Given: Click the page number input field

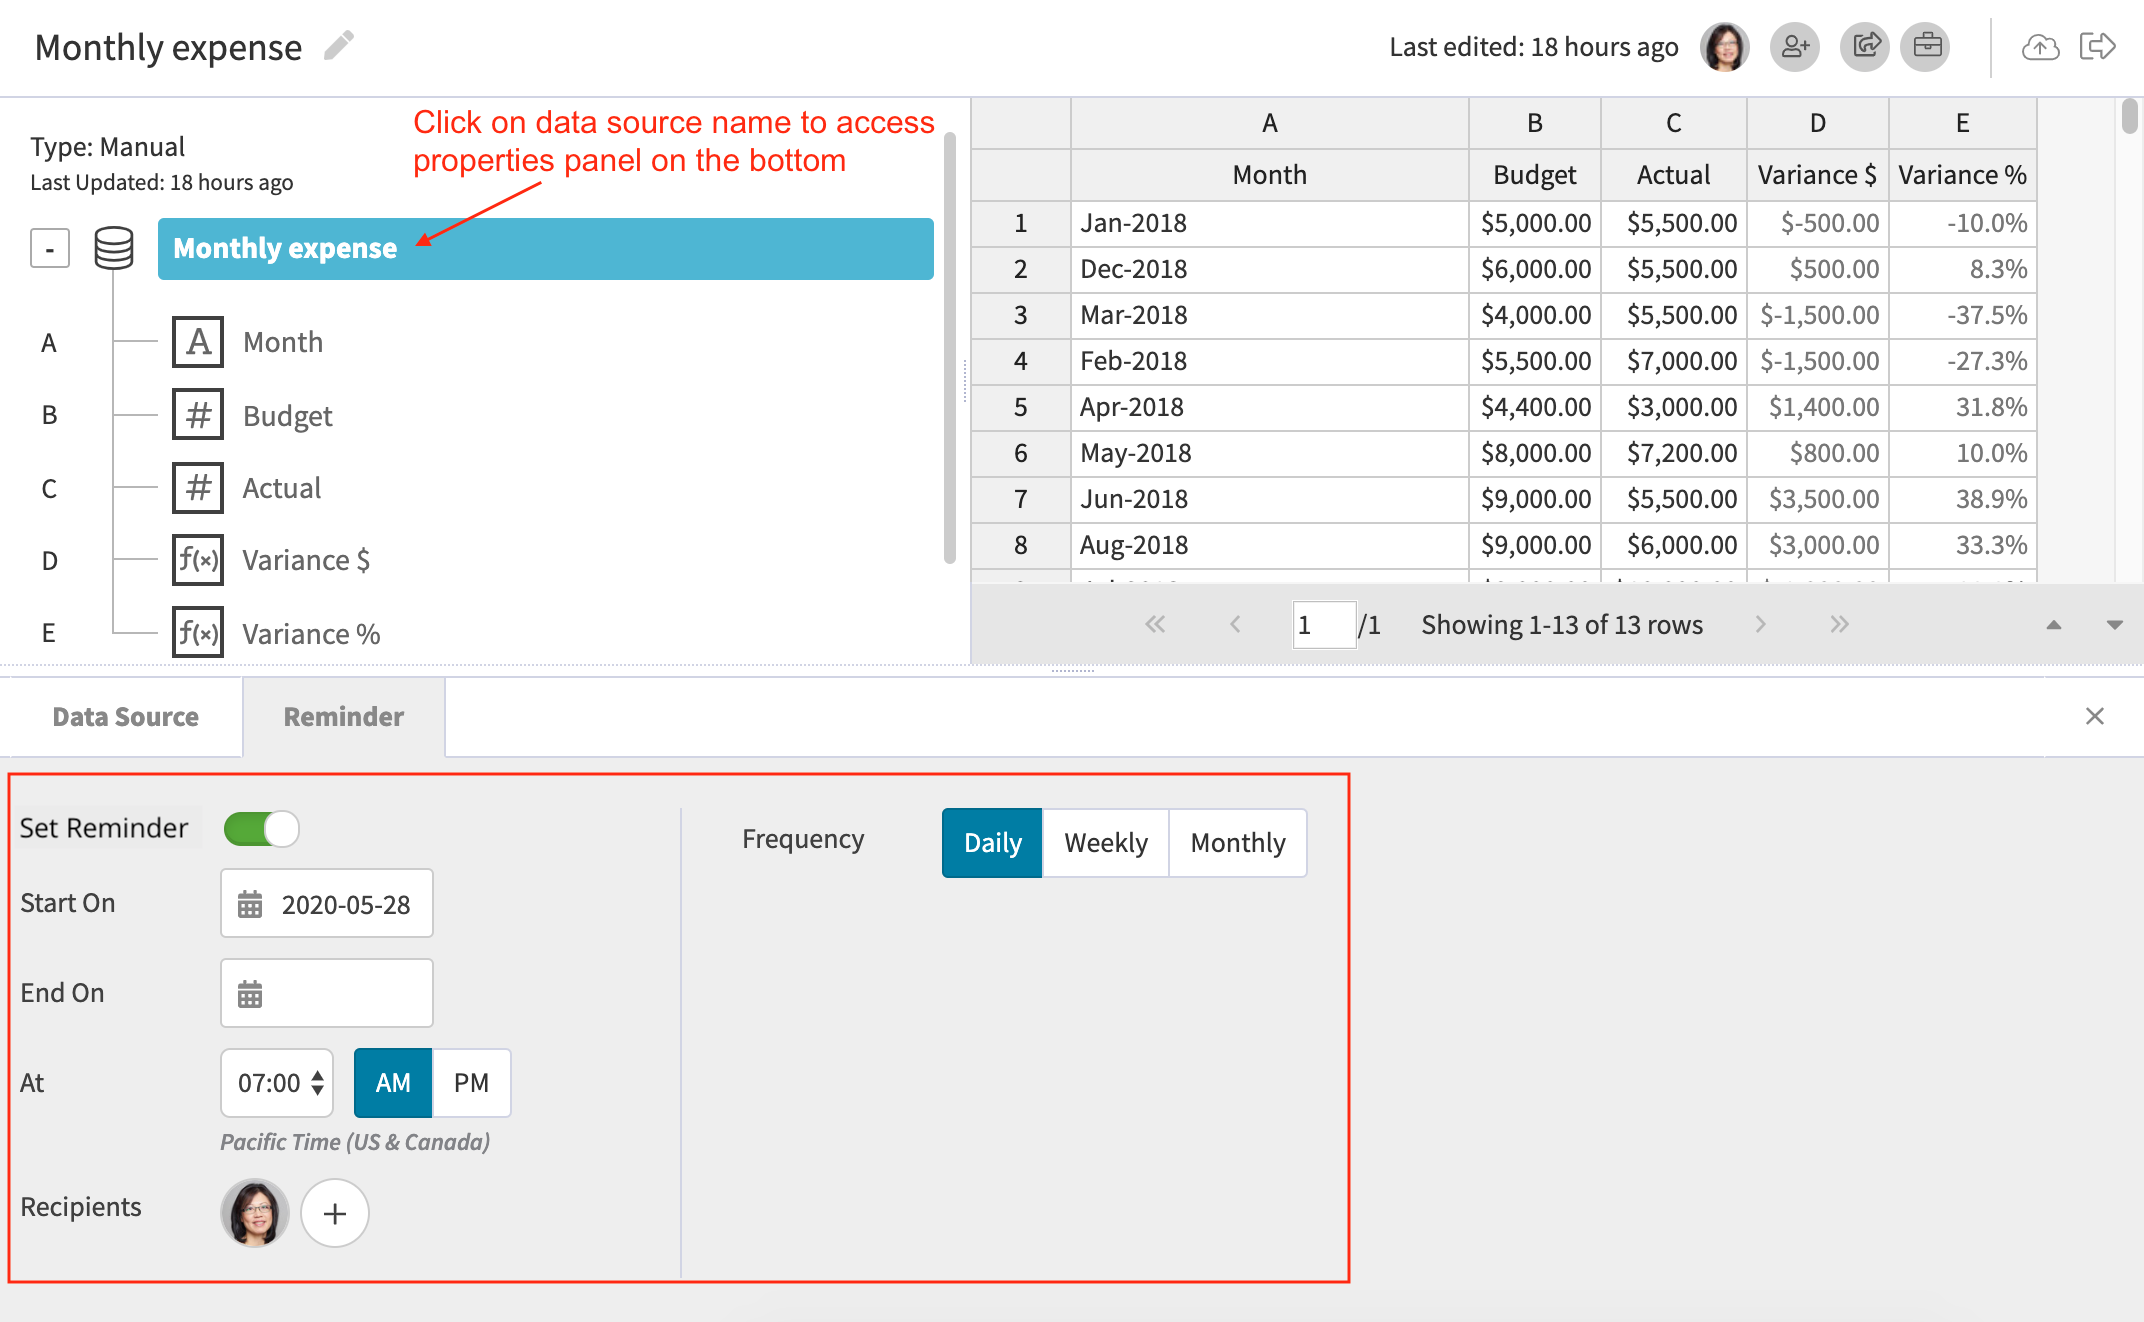Looking at the screenshot, I should coord(1324,625).
